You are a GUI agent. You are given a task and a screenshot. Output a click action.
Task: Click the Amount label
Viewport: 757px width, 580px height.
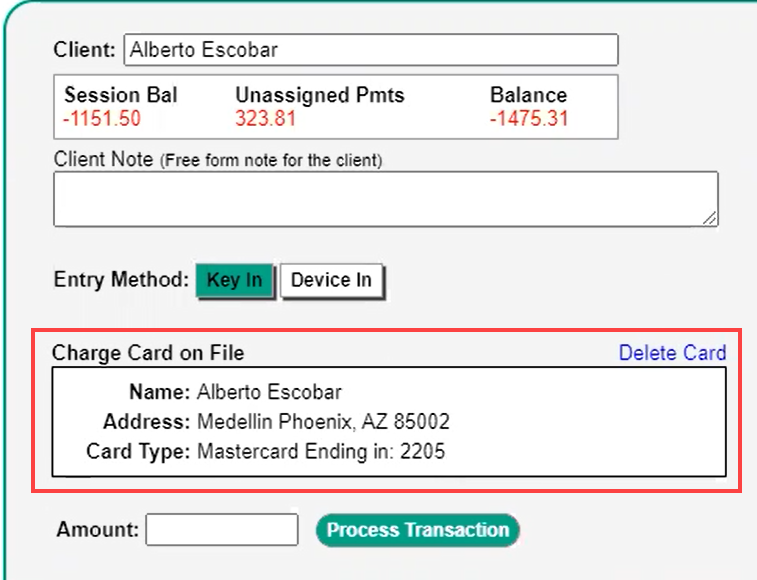[98, 530]
